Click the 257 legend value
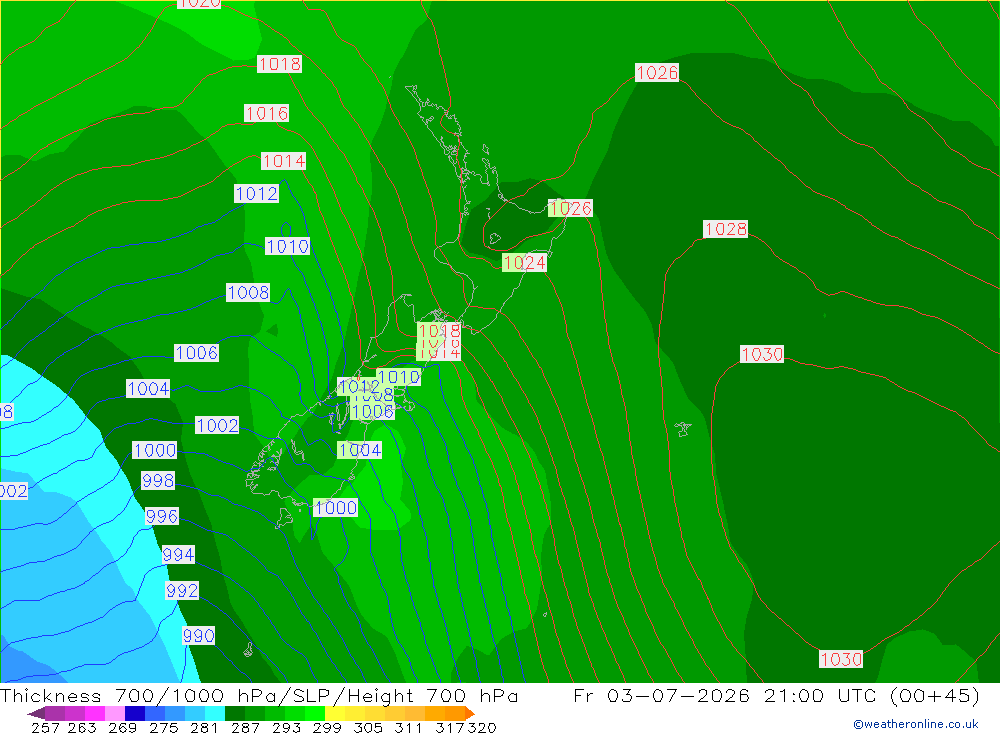Image resolution: width=1000 pixels, height=733 pixels. click(45, 727)
